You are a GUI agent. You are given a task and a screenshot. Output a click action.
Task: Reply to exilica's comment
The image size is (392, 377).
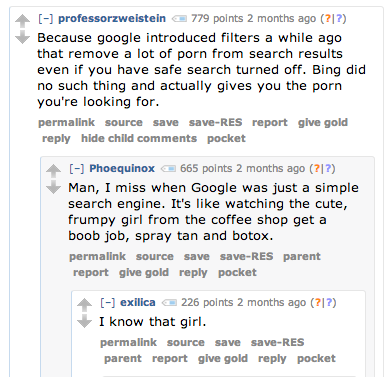coord(272,359)
